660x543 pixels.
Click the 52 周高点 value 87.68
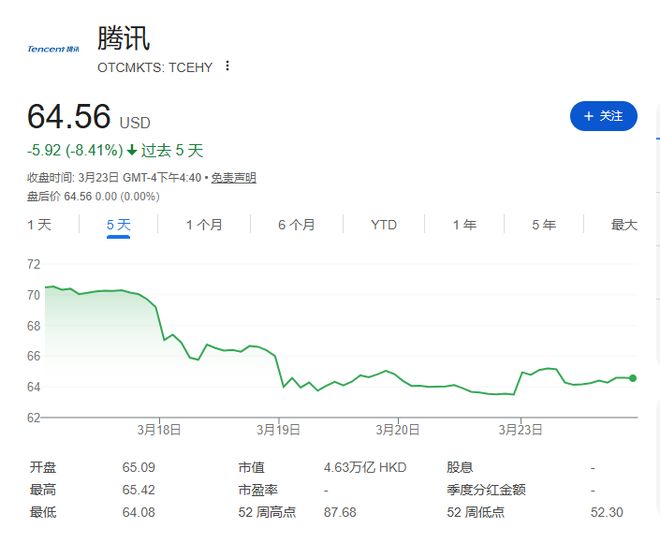[x=341, y=512]
